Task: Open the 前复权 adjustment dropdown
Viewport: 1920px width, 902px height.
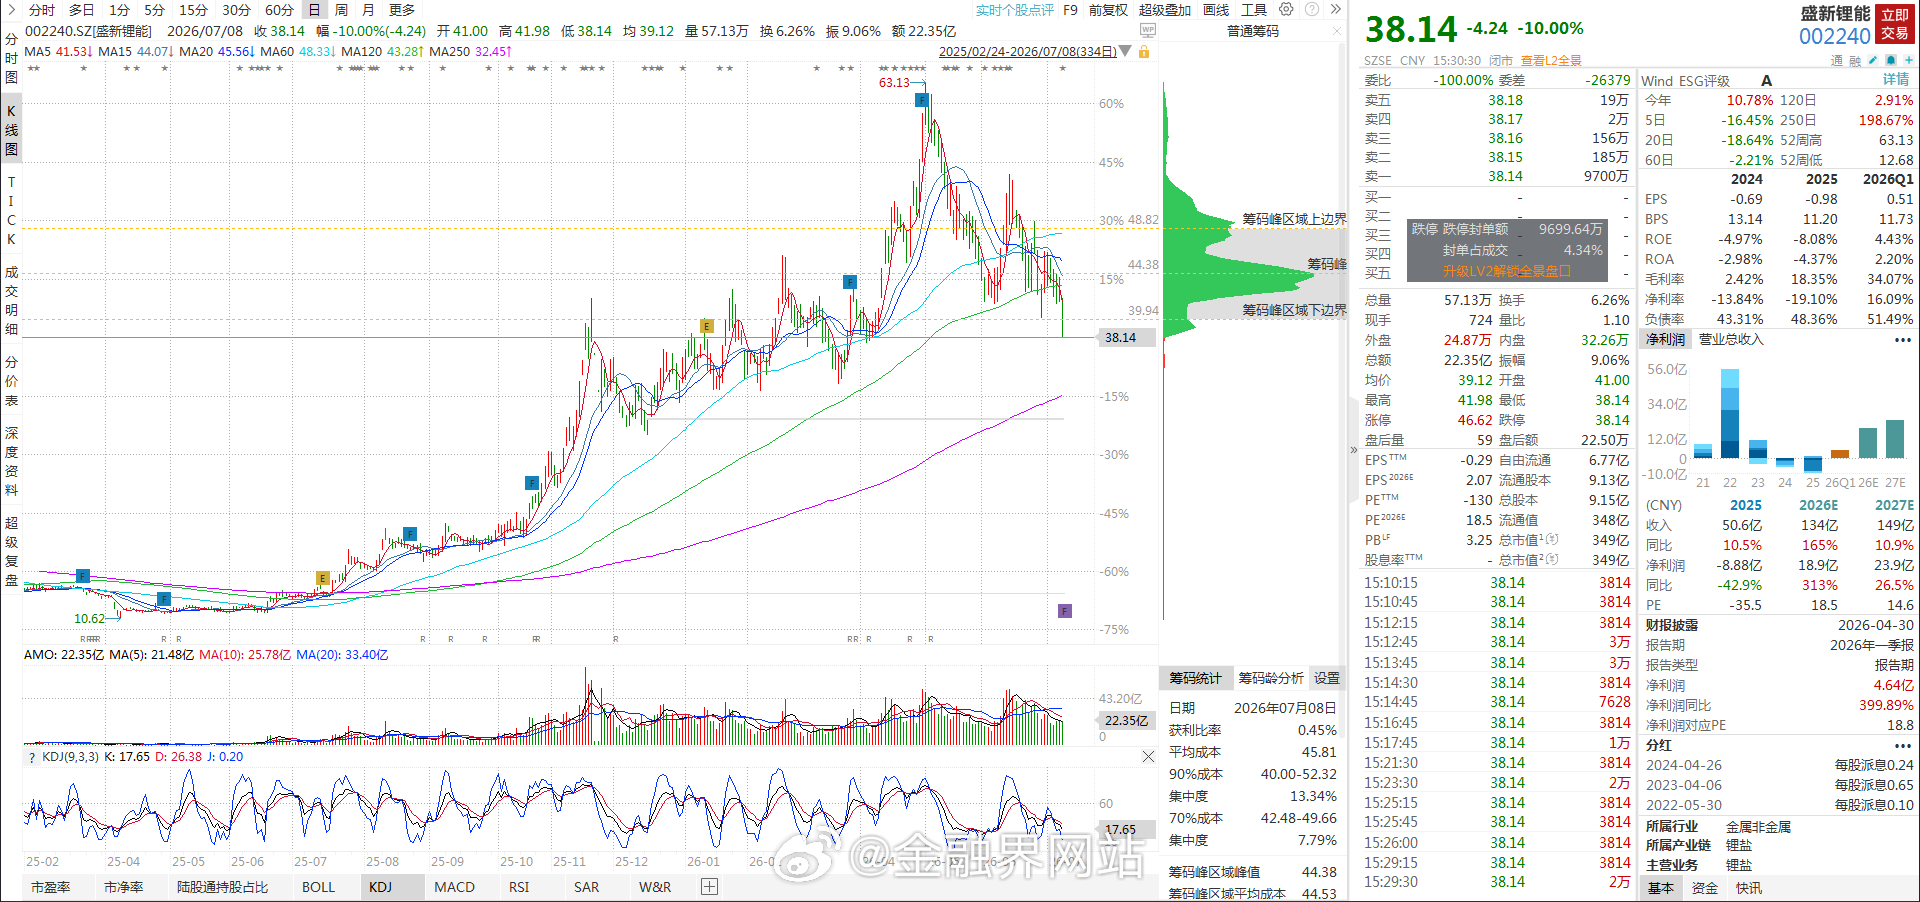Action: point(1108,9)
